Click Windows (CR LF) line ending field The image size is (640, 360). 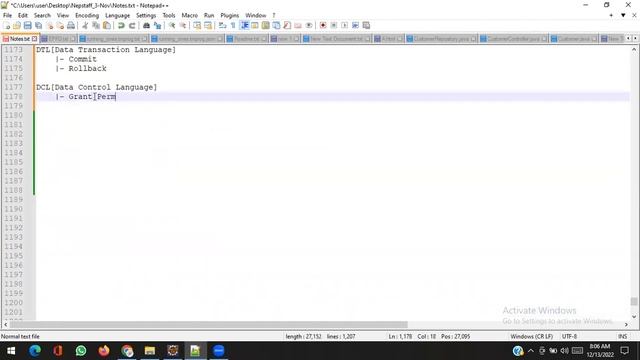531,336
